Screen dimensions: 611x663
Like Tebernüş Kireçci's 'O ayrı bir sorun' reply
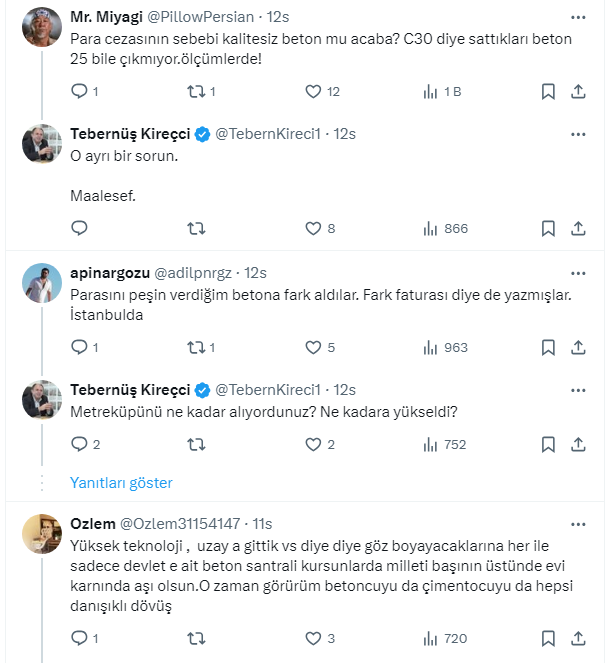click(313, 228)
